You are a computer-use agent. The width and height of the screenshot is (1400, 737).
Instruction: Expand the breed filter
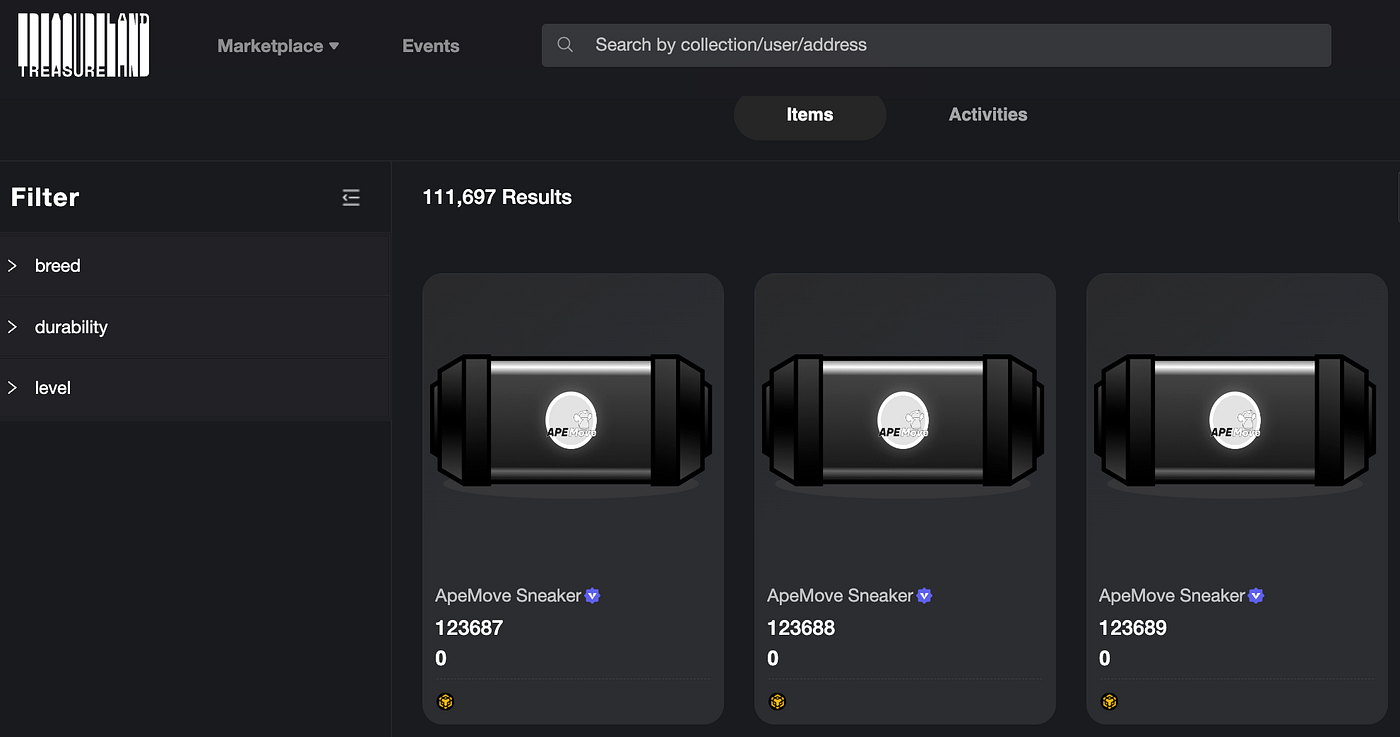[195, 266]
